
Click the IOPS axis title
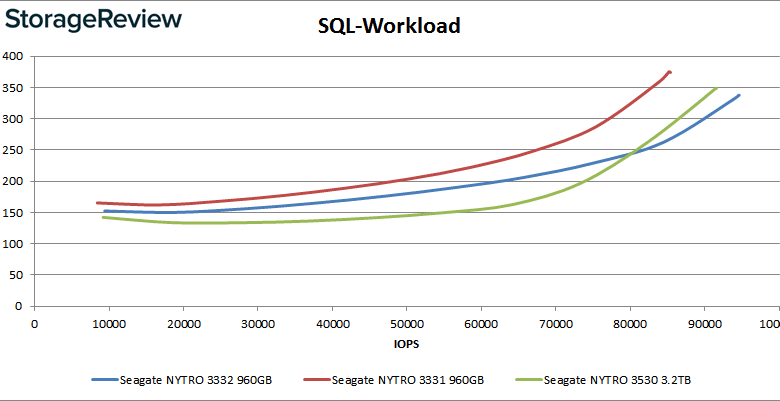point(407,345)
